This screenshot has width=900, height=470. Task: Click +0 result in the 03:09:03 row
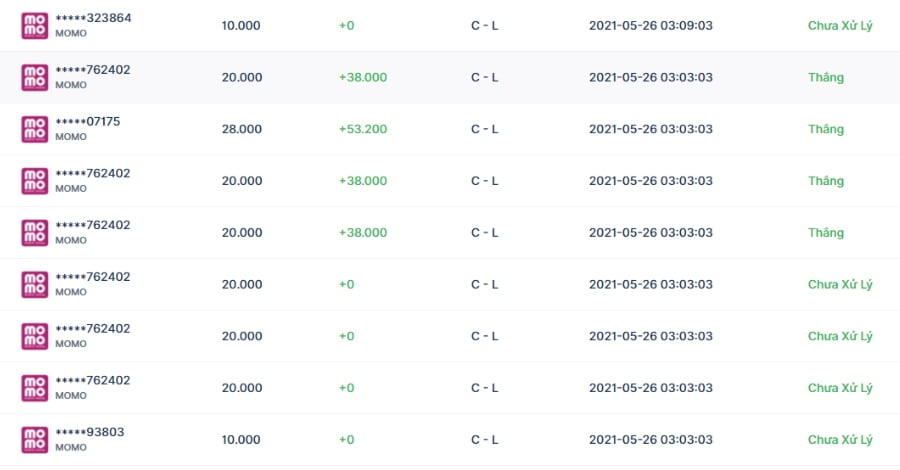coord(347,26)
